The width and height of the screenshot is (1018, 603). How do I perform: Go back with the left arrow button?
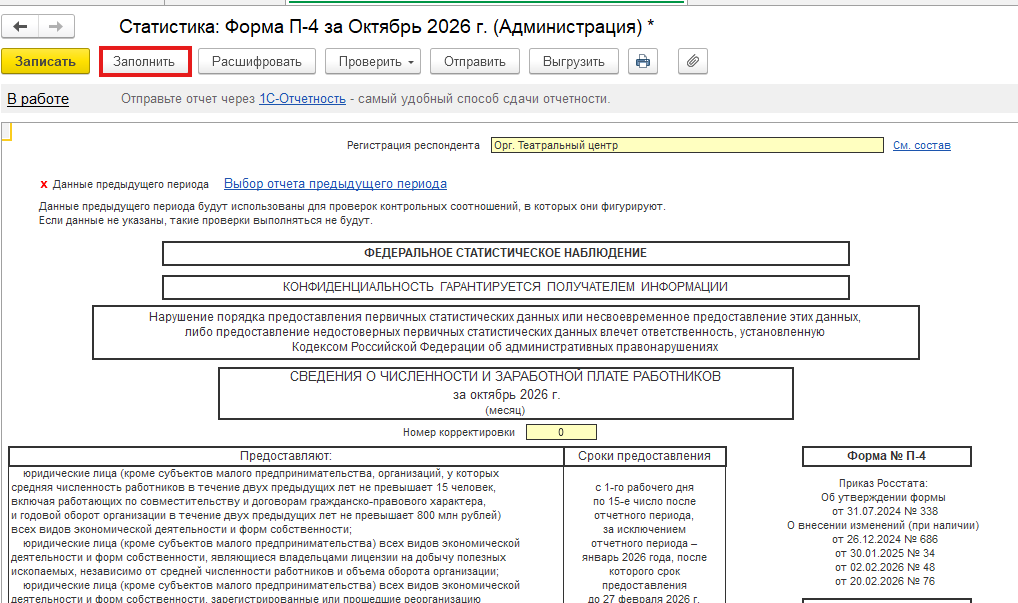pos(20,27)
